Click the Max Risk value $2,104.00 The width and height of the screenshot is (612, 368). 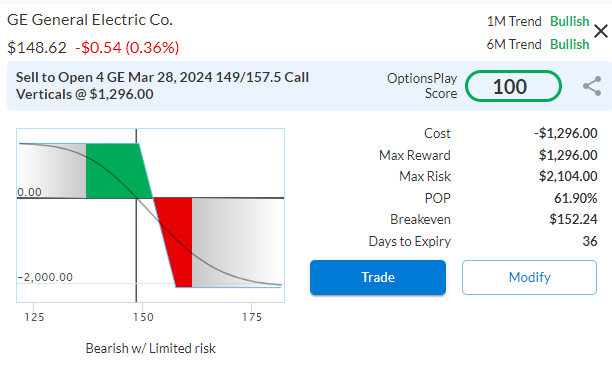pyautogui.click(x=568, y=176)
